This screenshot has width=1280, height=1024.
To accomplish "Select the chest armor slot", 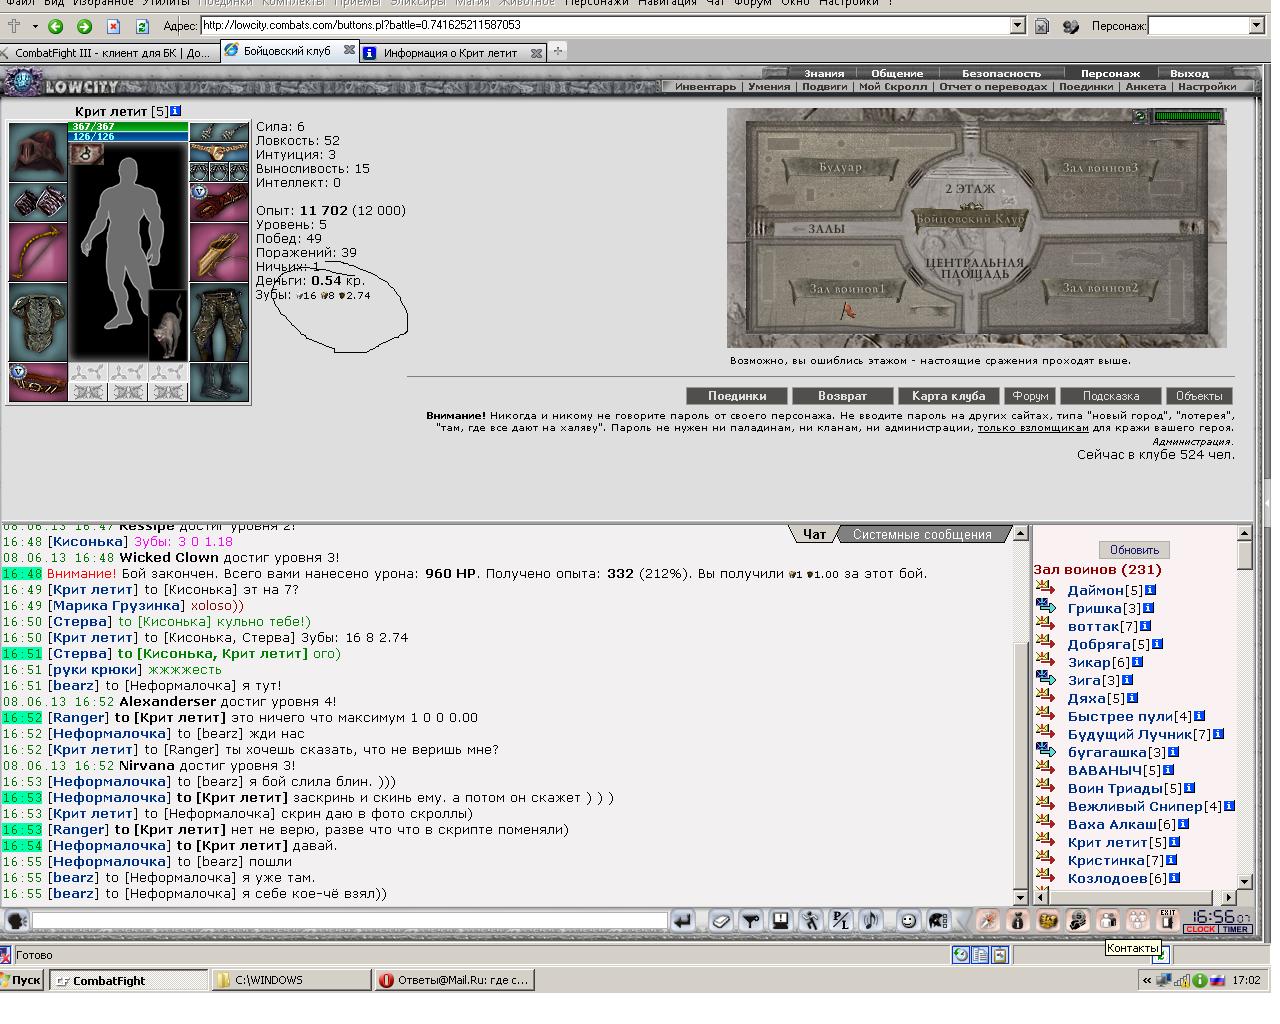I will point(38,321).
